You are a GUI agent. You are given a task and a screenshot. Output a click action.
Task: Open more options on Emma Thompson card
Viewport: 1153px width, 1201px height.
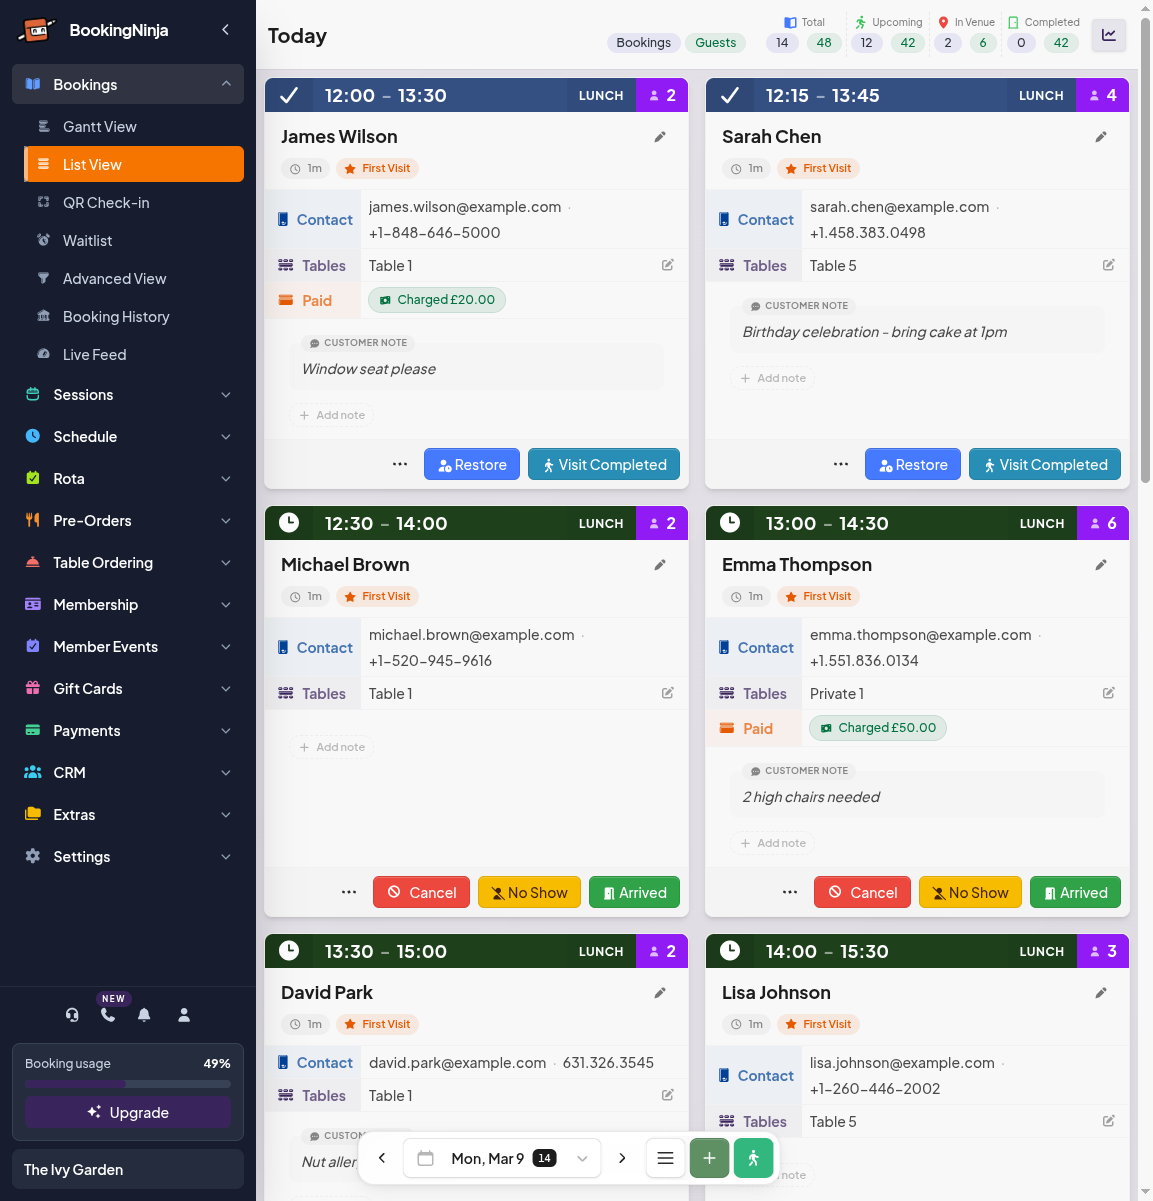coord(790,892)
